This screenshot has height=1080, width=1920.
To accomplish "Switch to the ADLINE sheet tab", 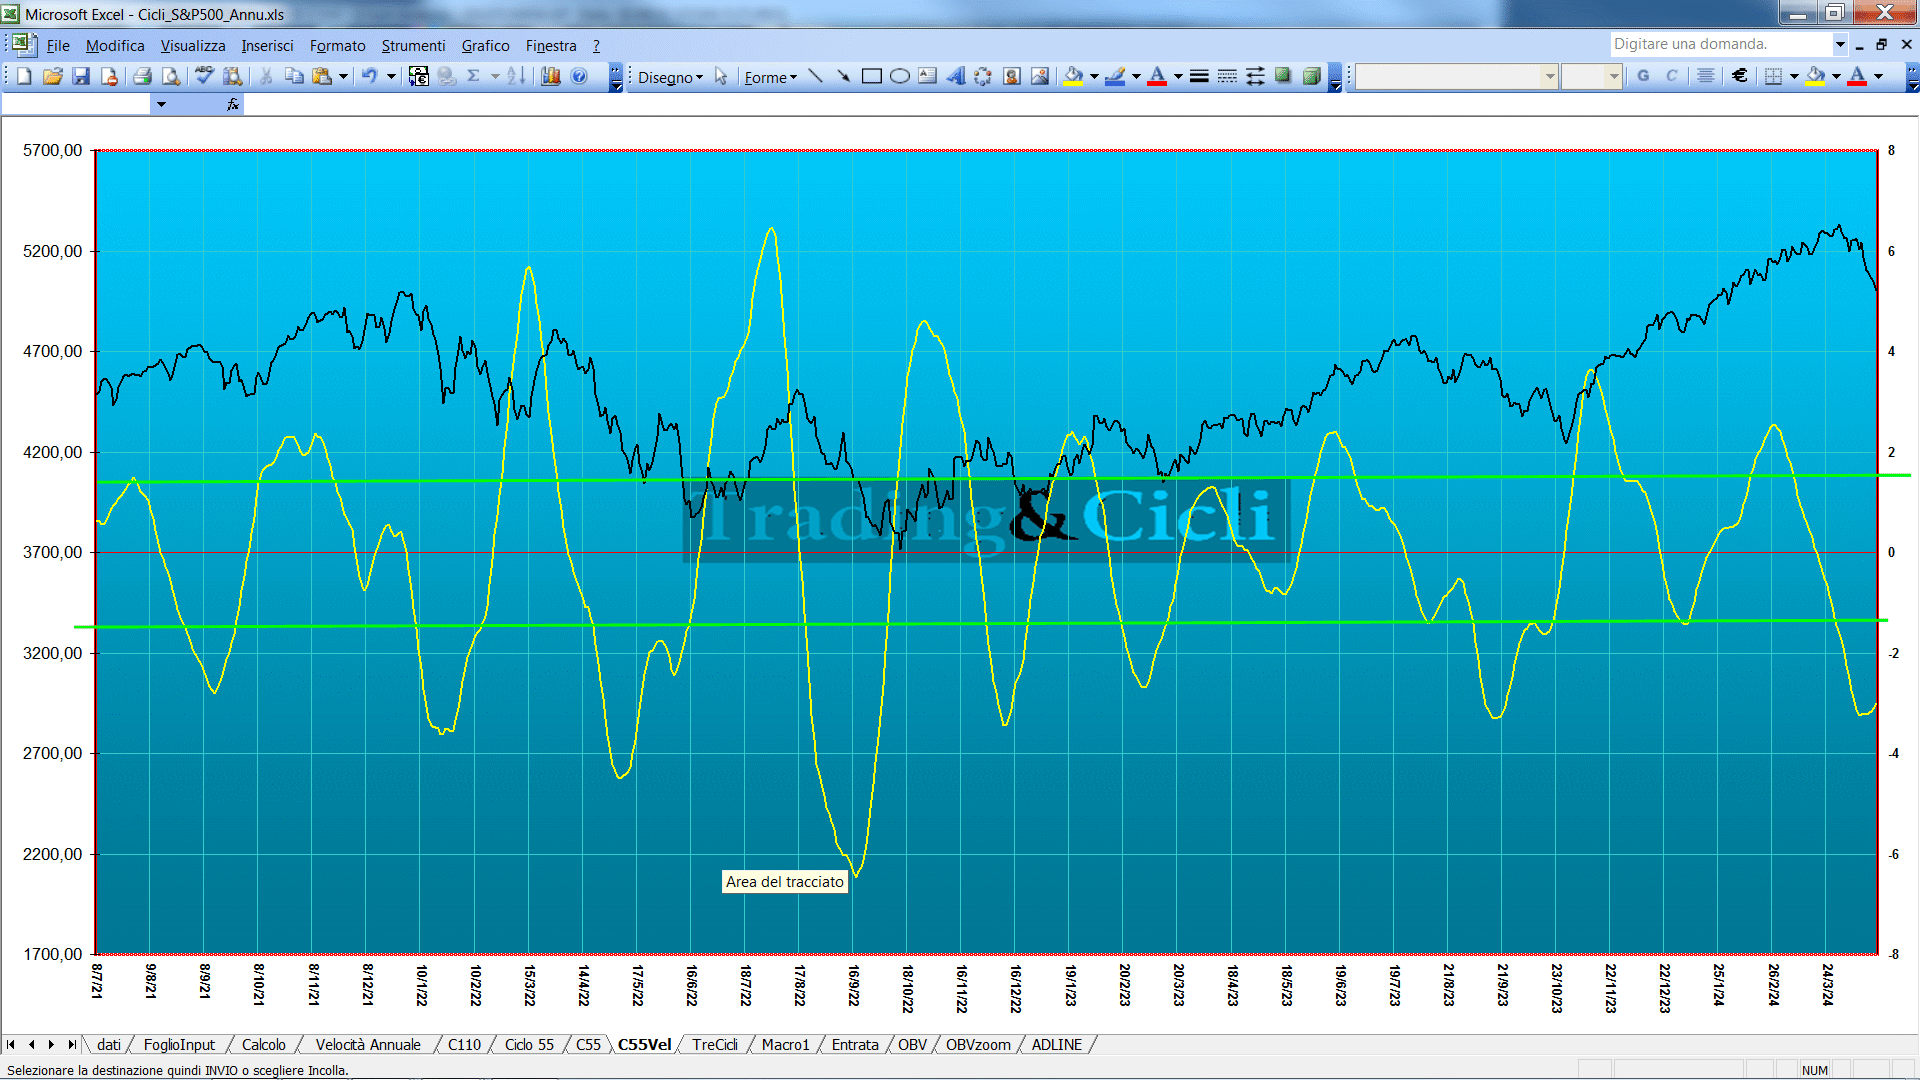I will tap(1057, 1044).
